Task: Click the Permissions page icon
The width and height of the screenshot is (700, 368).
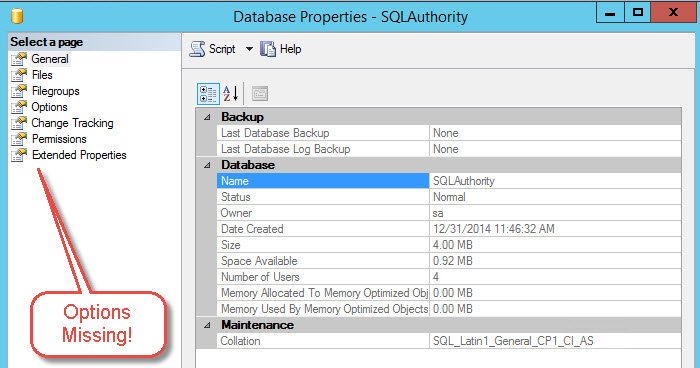Action: [x=19, y=139]
